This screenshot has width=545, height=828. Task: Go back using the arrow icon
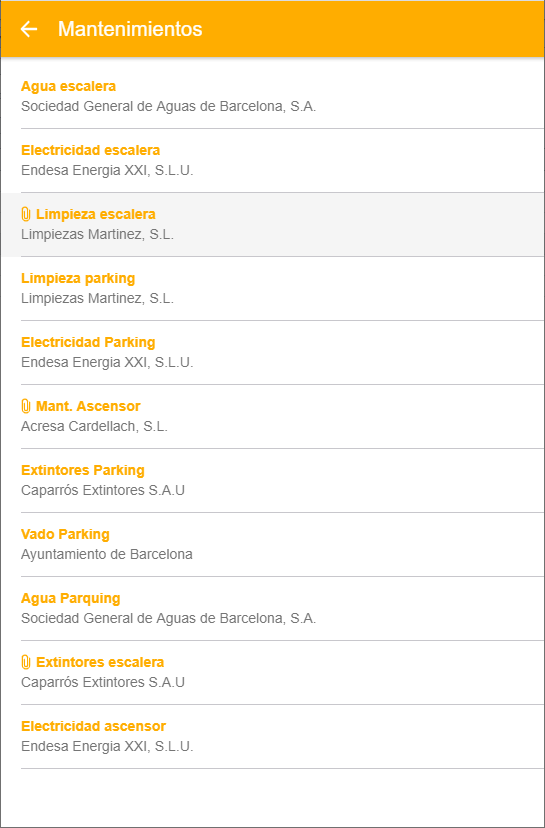(29, 29)
